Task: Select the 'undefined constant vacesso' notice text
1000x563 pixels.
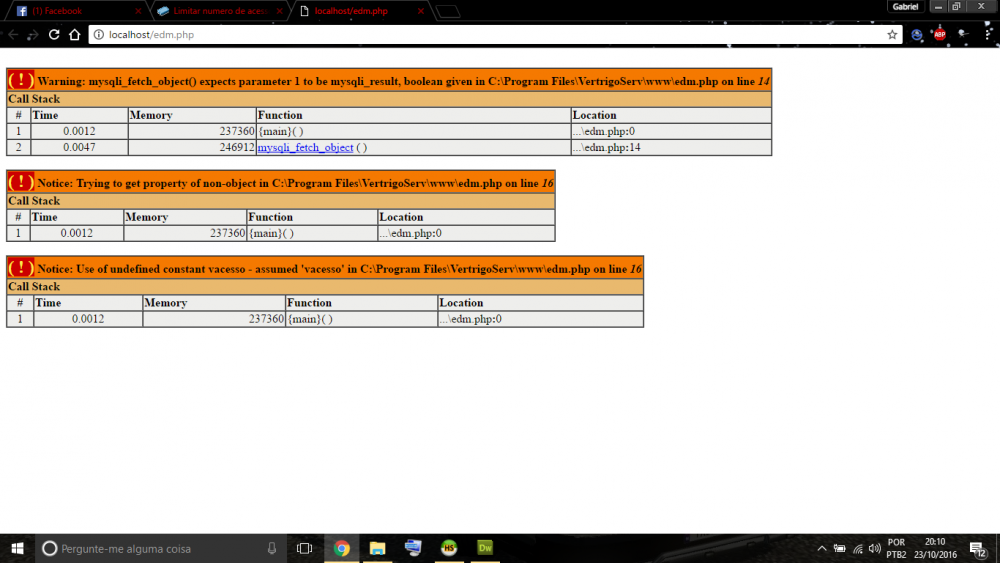Action: (339, 269)
